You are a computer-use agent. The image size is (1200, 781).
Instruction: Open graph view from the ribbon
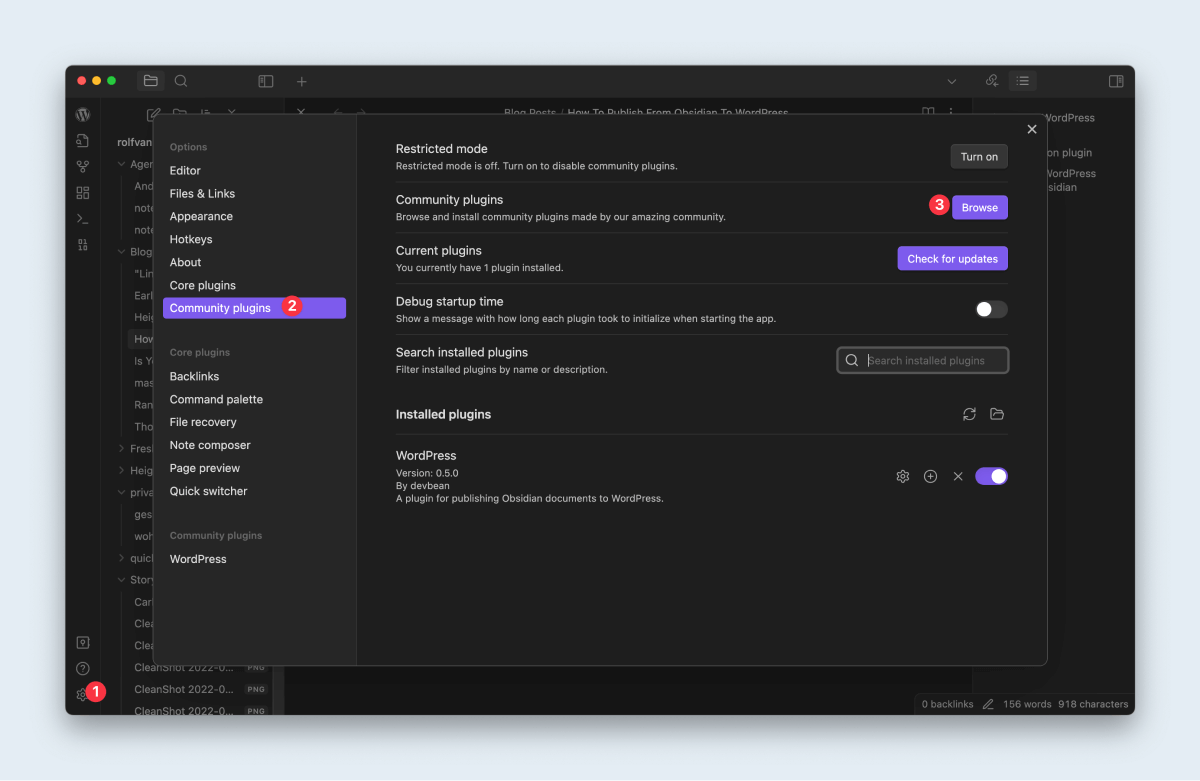pos(83,167)
